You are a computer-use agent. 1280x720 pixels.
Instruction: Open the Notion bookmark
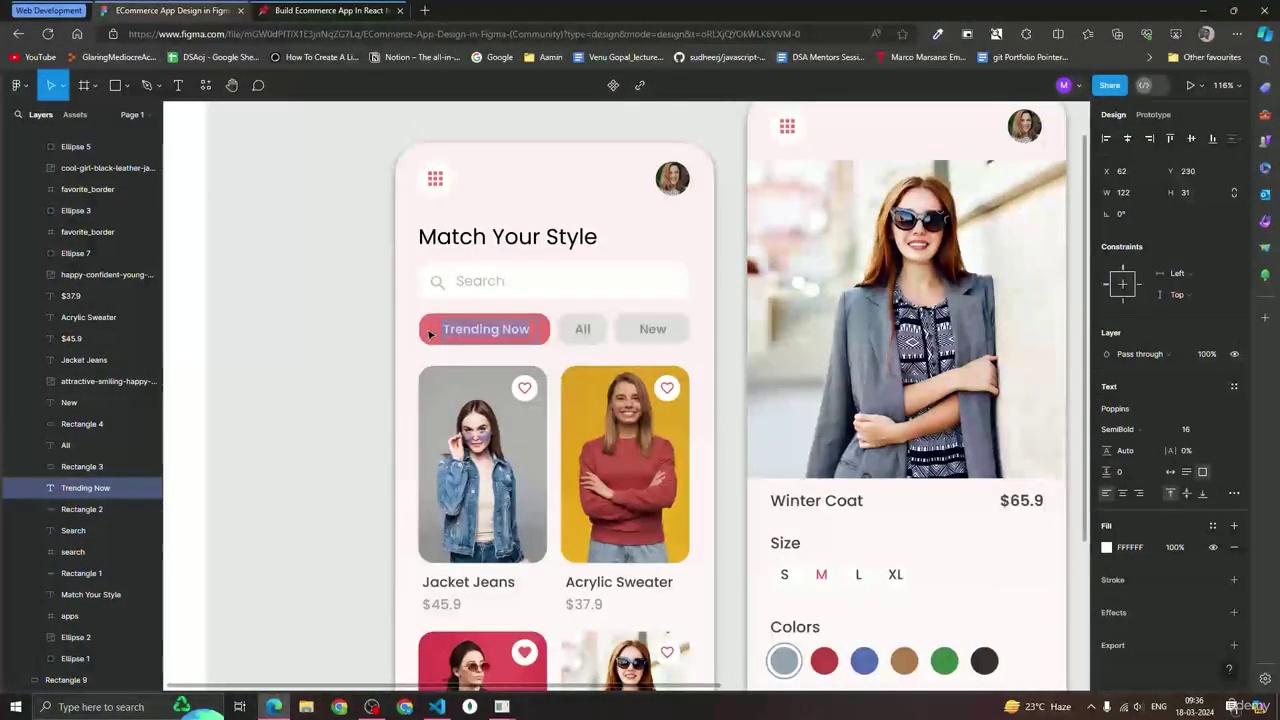[415, 57]
